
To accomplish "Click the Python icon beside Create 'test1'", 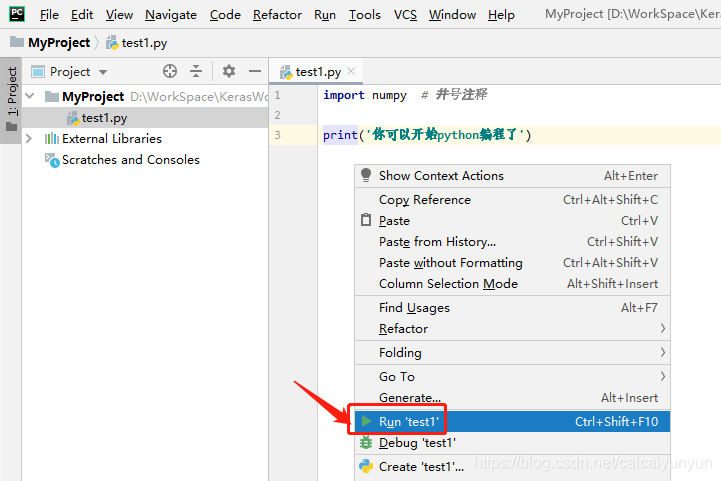I will click(x=366, y=466).
